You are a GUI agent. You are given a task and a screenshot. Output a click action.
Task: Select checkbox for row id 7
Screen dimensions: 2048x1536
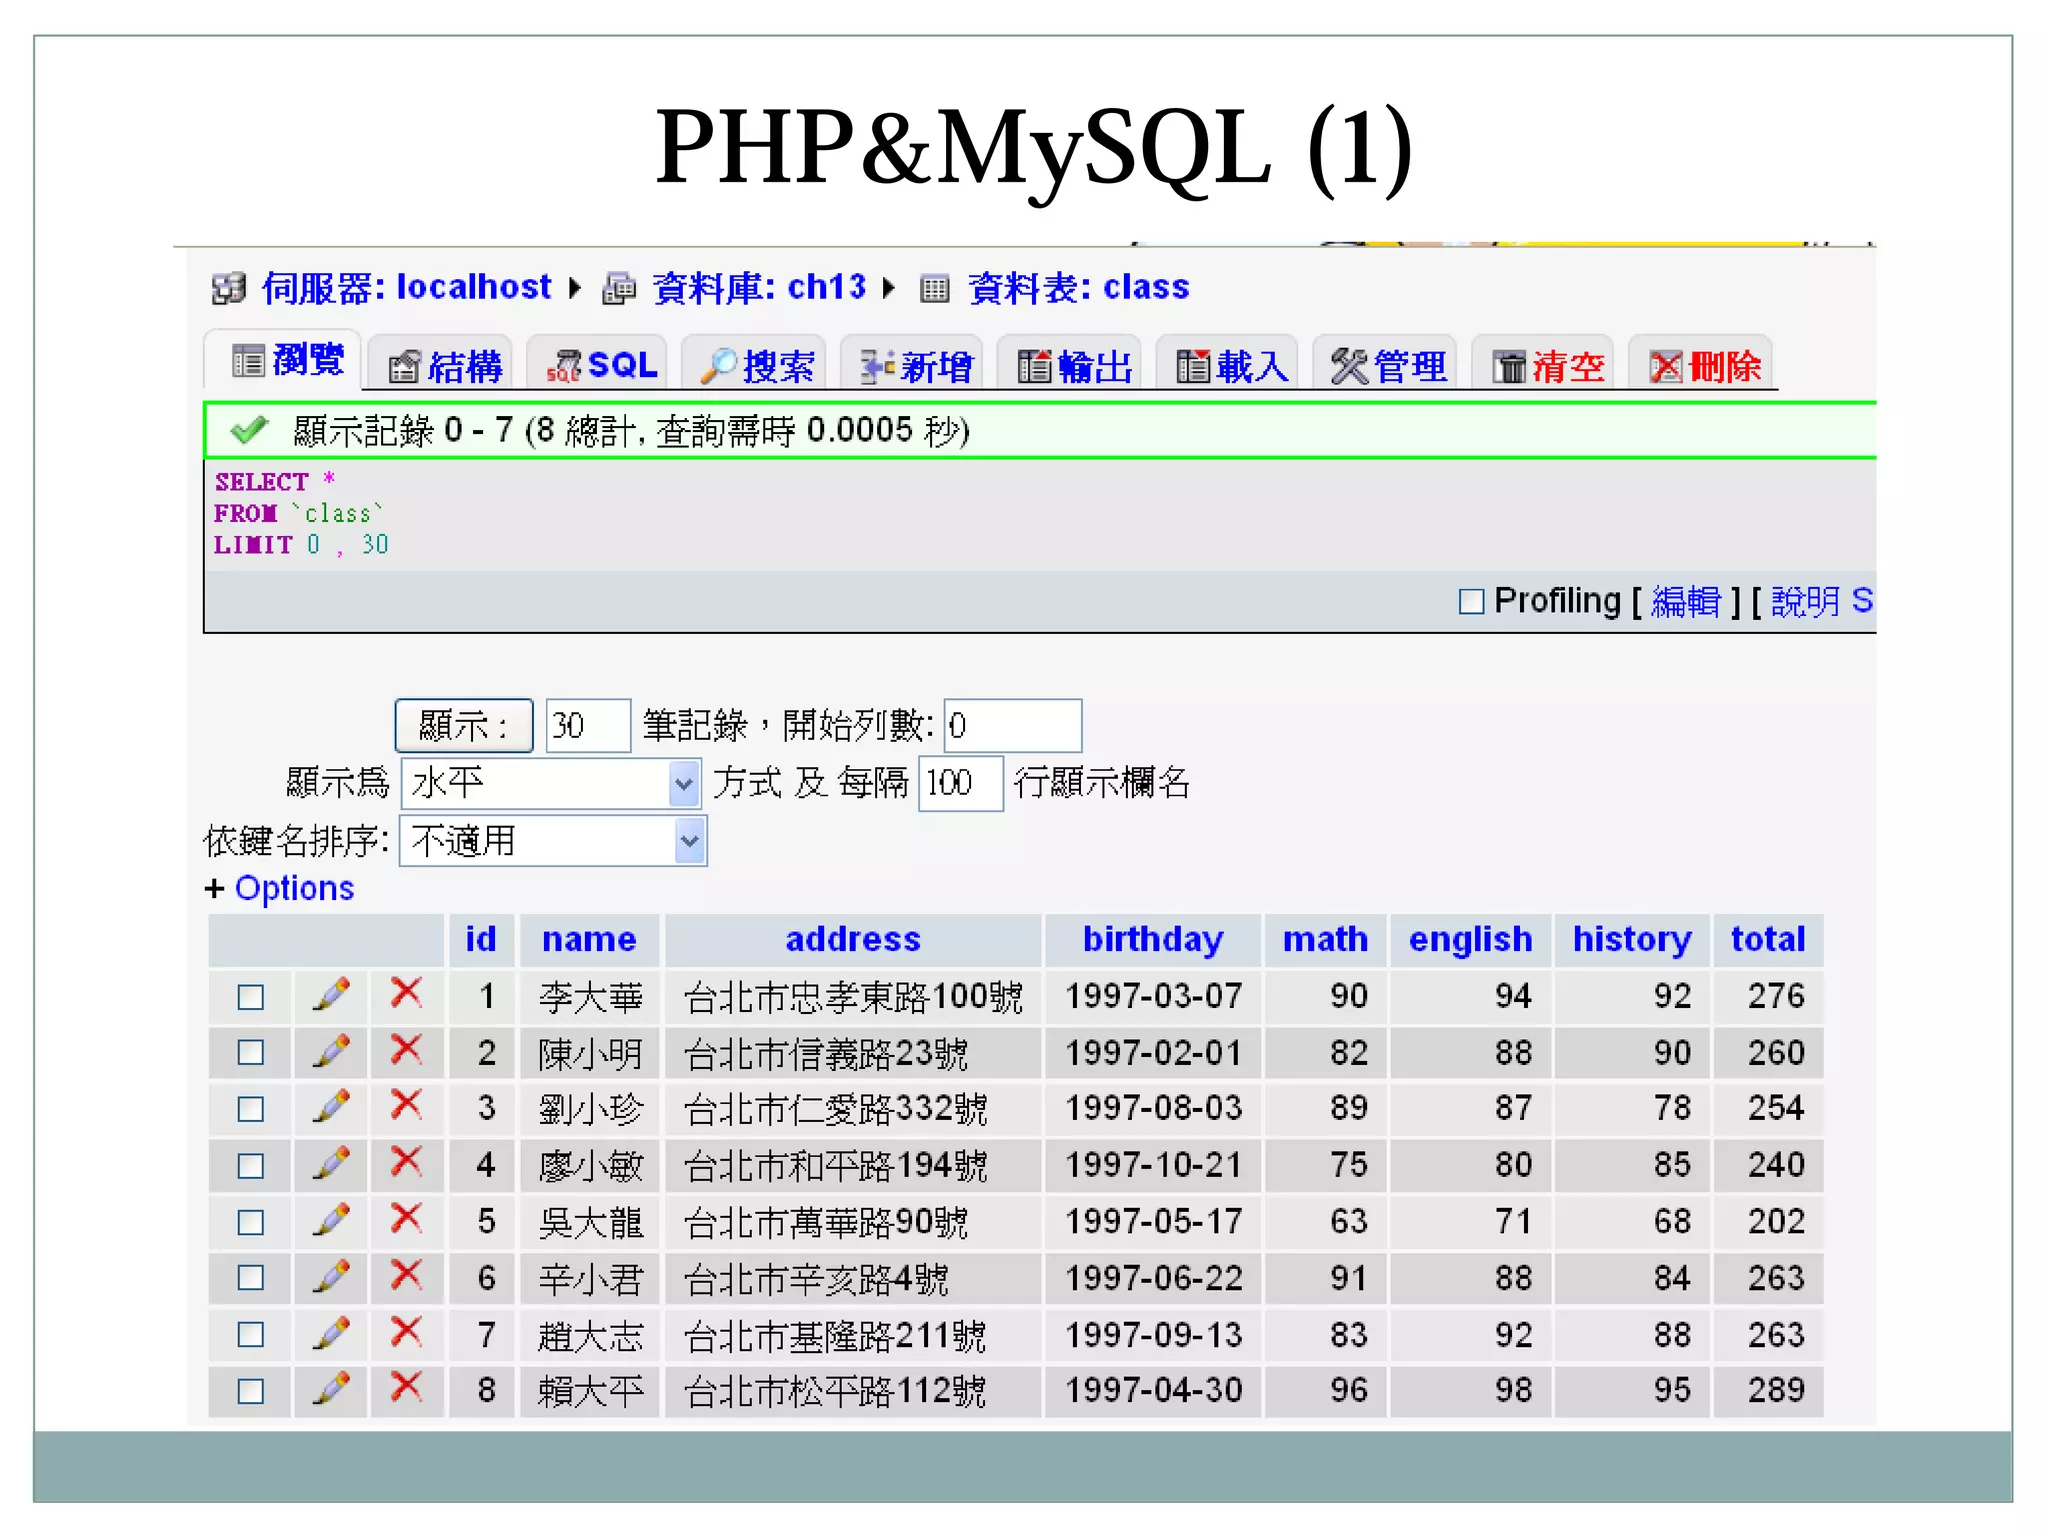pyautogui.click(x=251, y=1335)
